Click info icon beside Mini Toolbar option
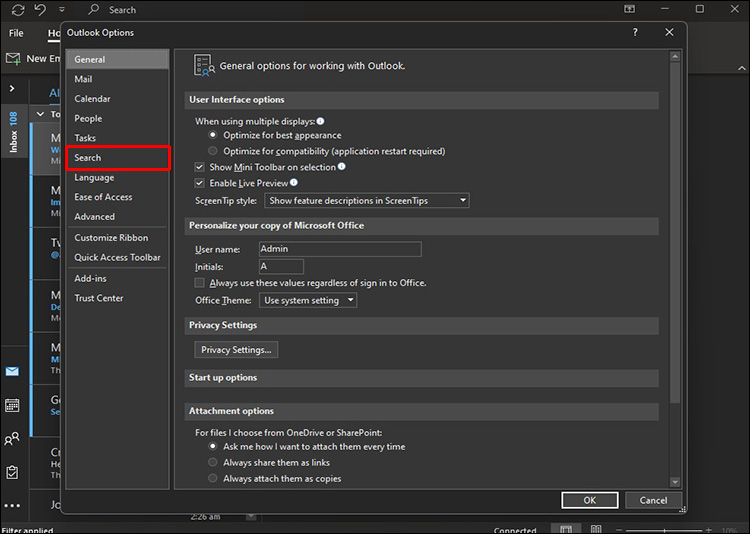 tap(342, 167)
